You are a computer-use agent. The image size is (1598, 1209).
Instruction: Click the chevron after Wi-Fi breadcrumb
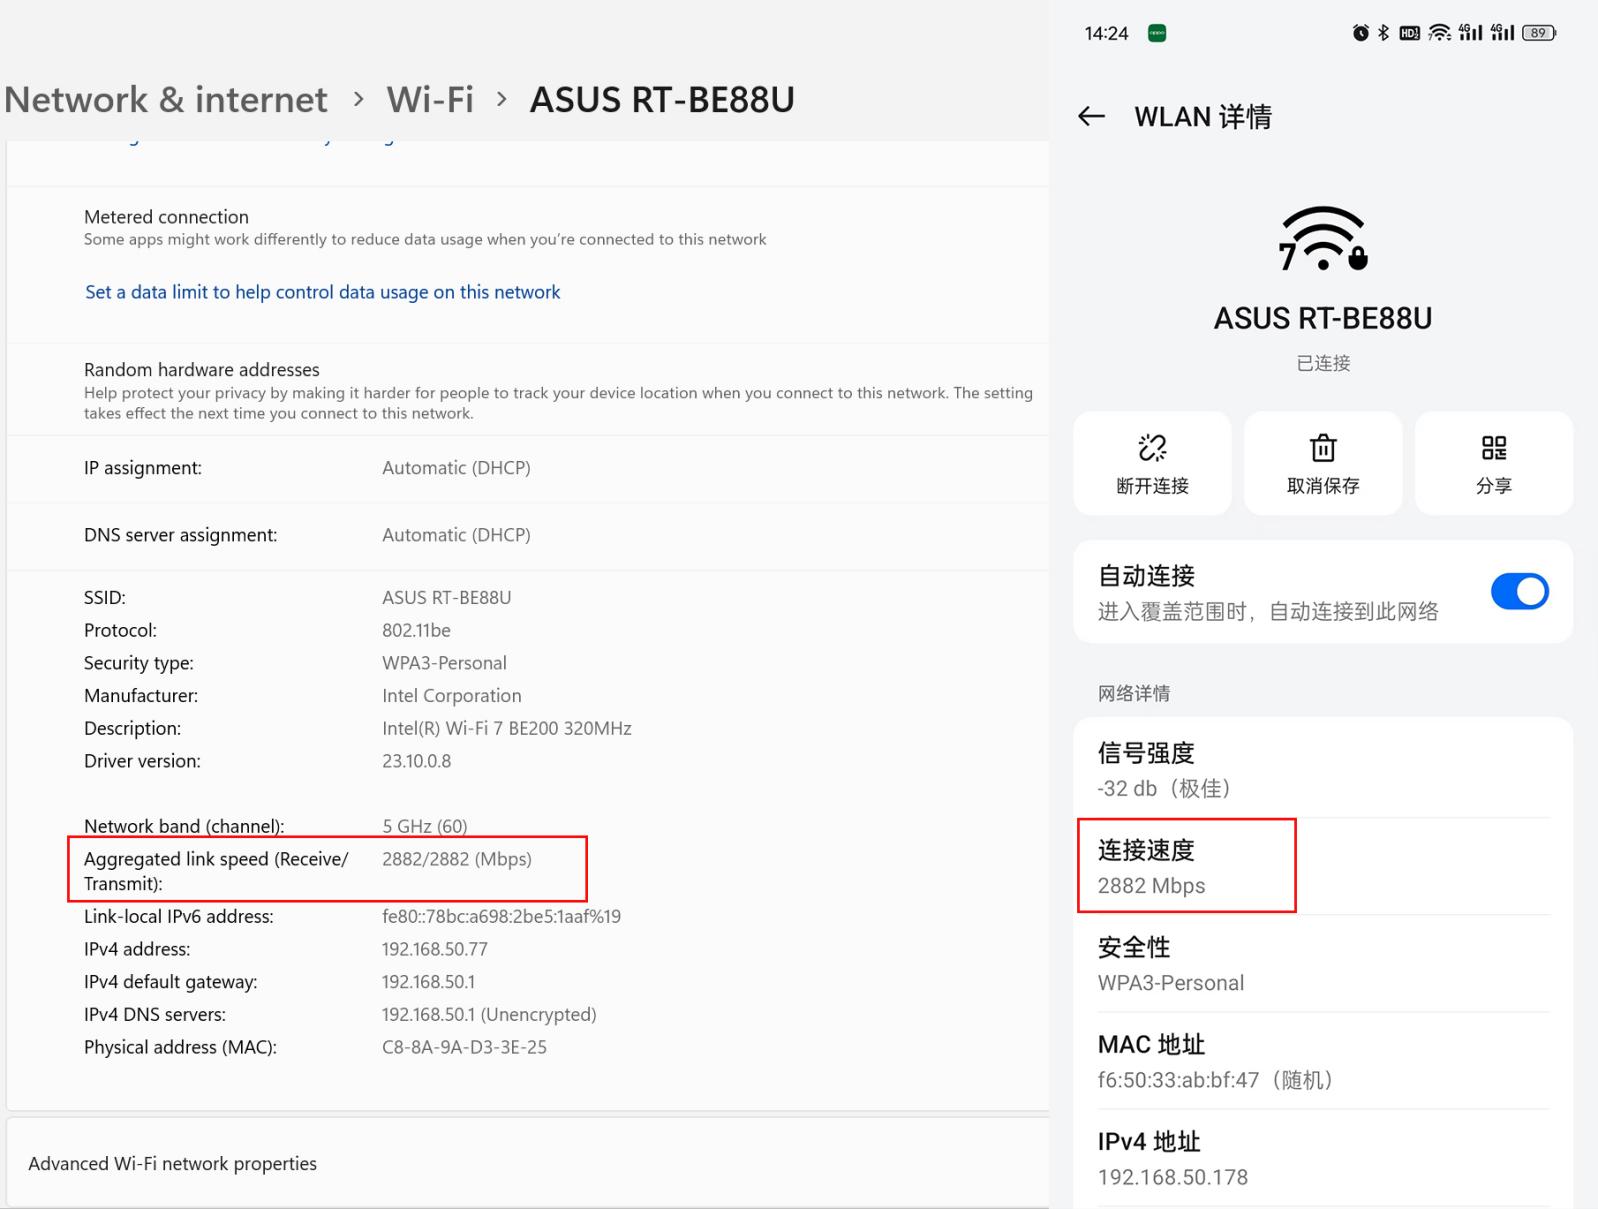pos(502,100)
